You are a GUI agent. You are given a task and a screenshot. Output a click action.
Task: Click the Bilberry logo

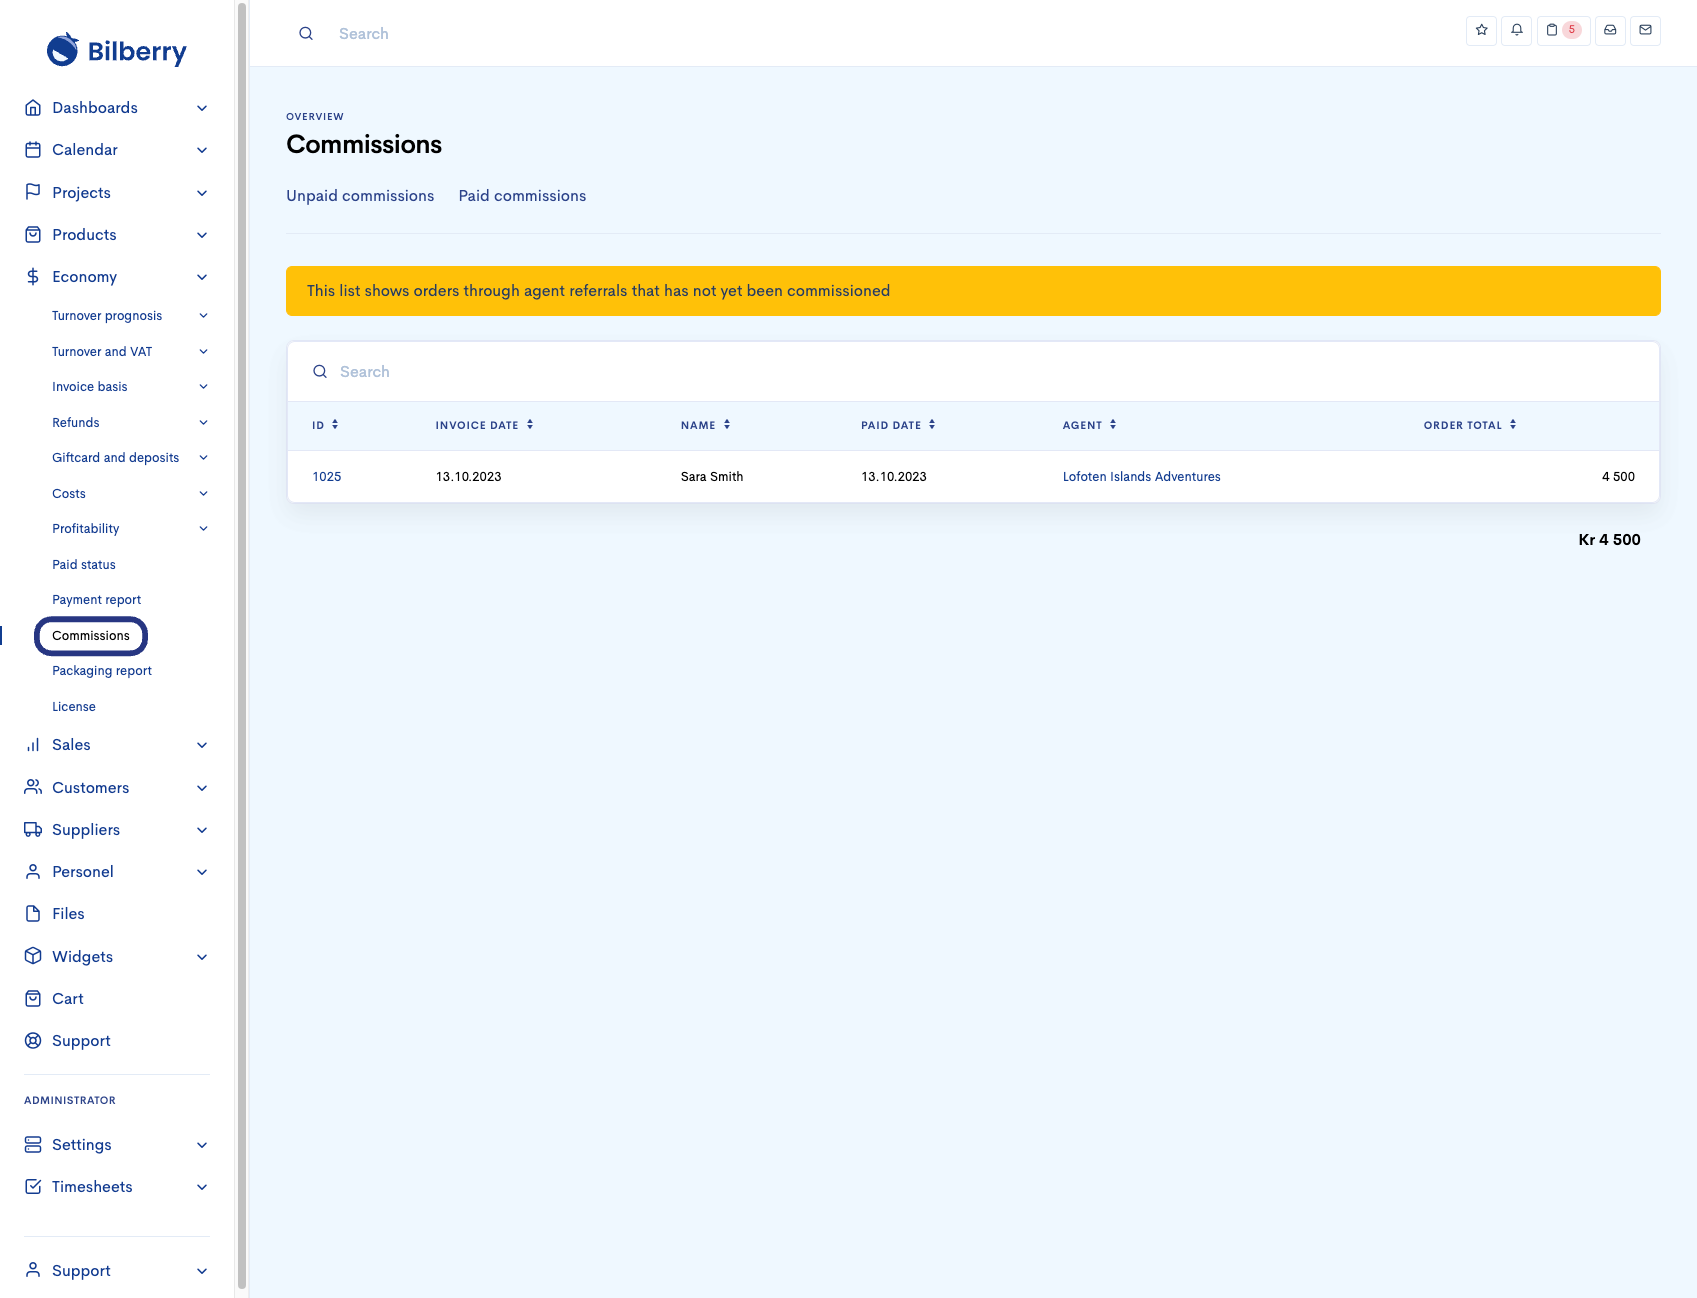(117, 50)
